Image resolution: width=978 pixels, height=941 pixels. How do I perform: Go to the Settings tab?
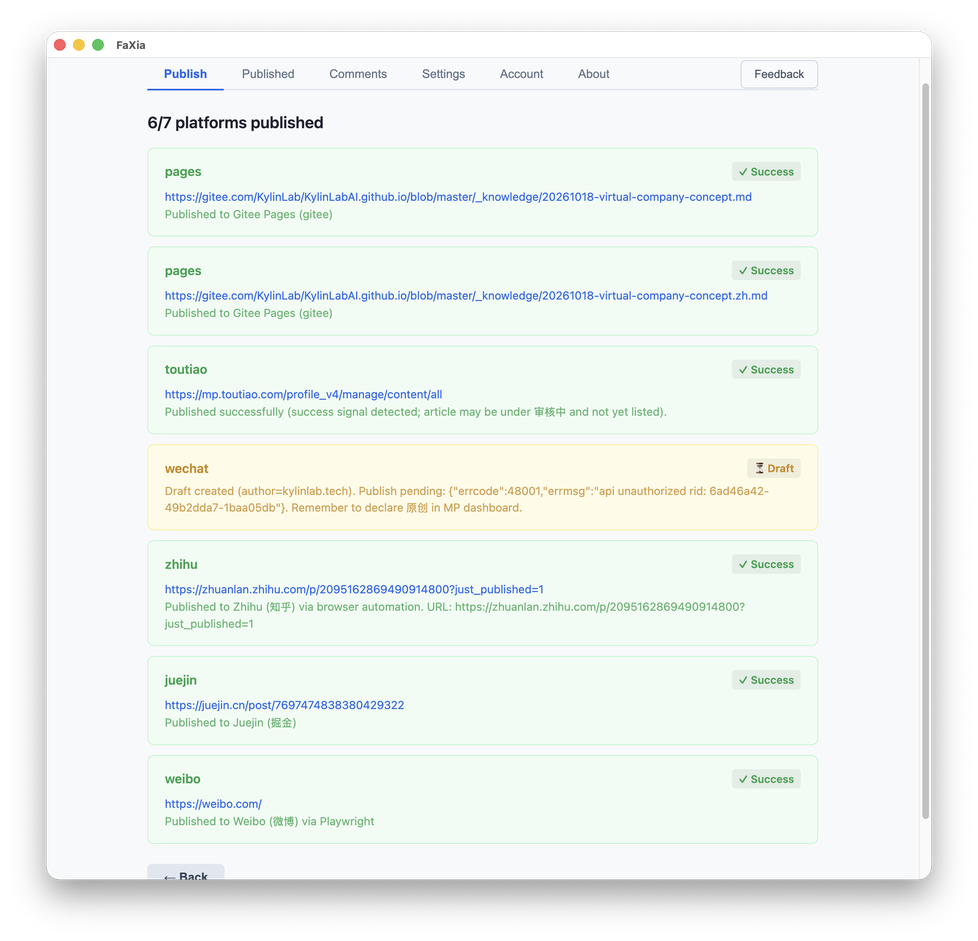click(443, 74)
